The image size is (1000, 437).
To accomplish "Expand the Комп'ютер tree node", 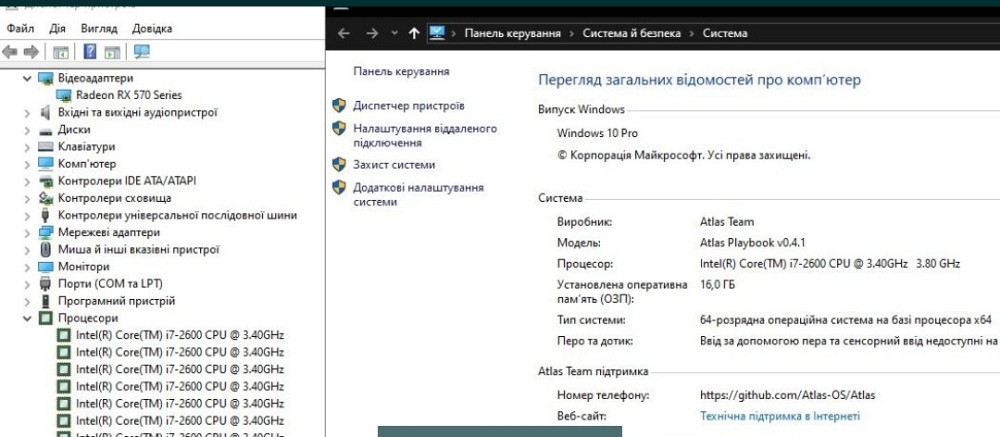I will 27,164.
